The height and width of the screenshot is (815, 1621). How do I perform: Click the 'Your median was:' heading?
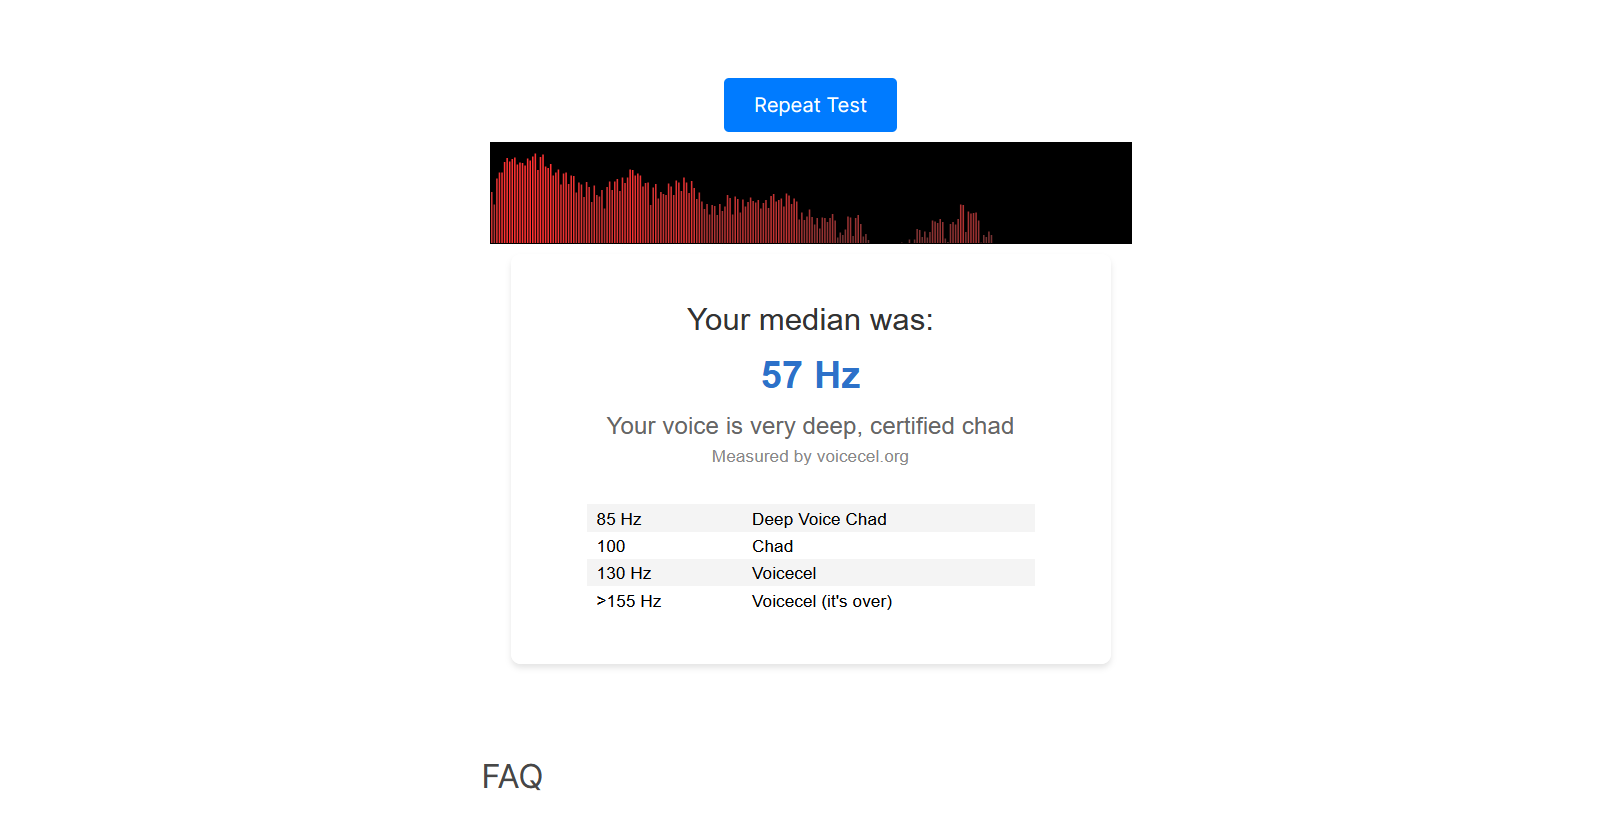(810, 320)
